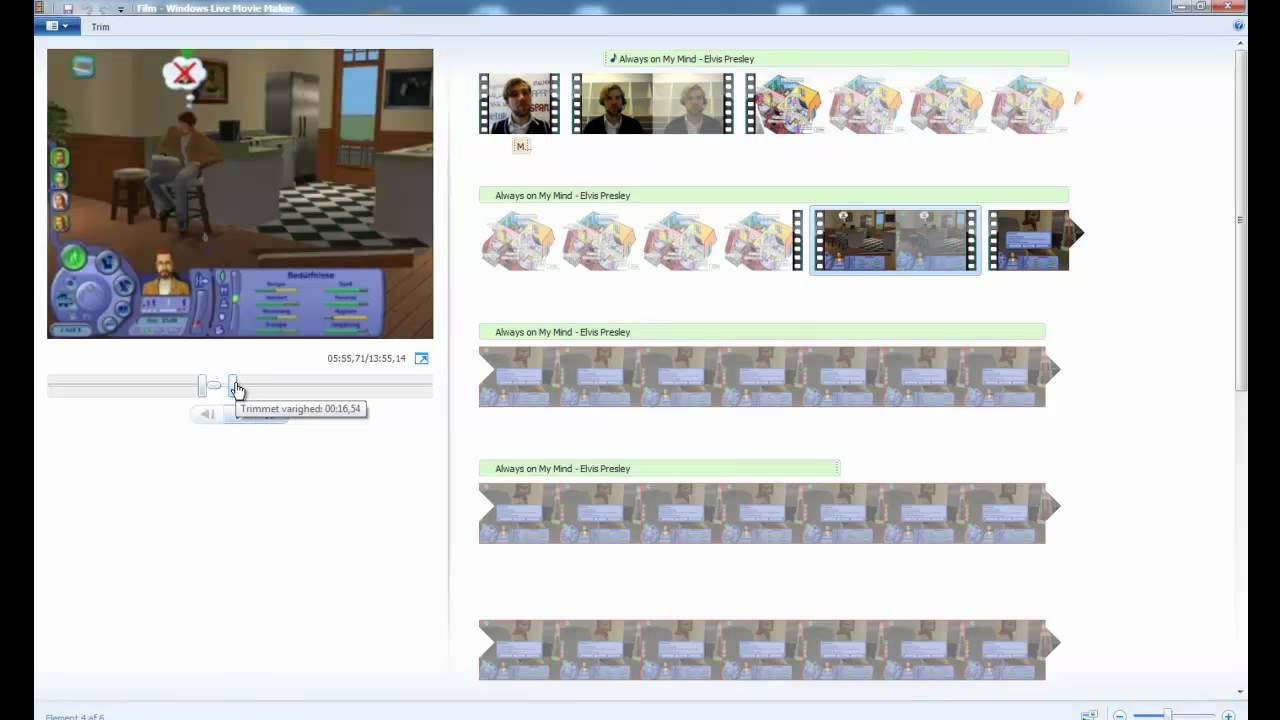Select the fifth row Sims clip strip
1280x720 pixels.
768,650
